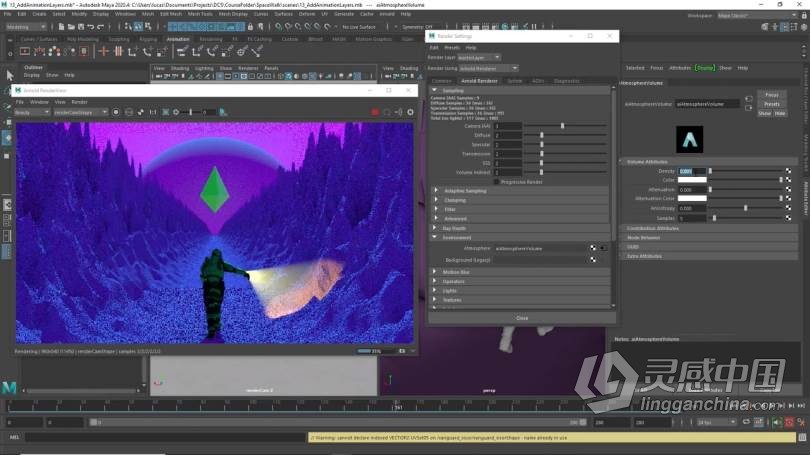The width and height of the screenshot is (810, 455).
Task: Click the Hide button in Attribute Editor
Action: click(x=780, y=113)
